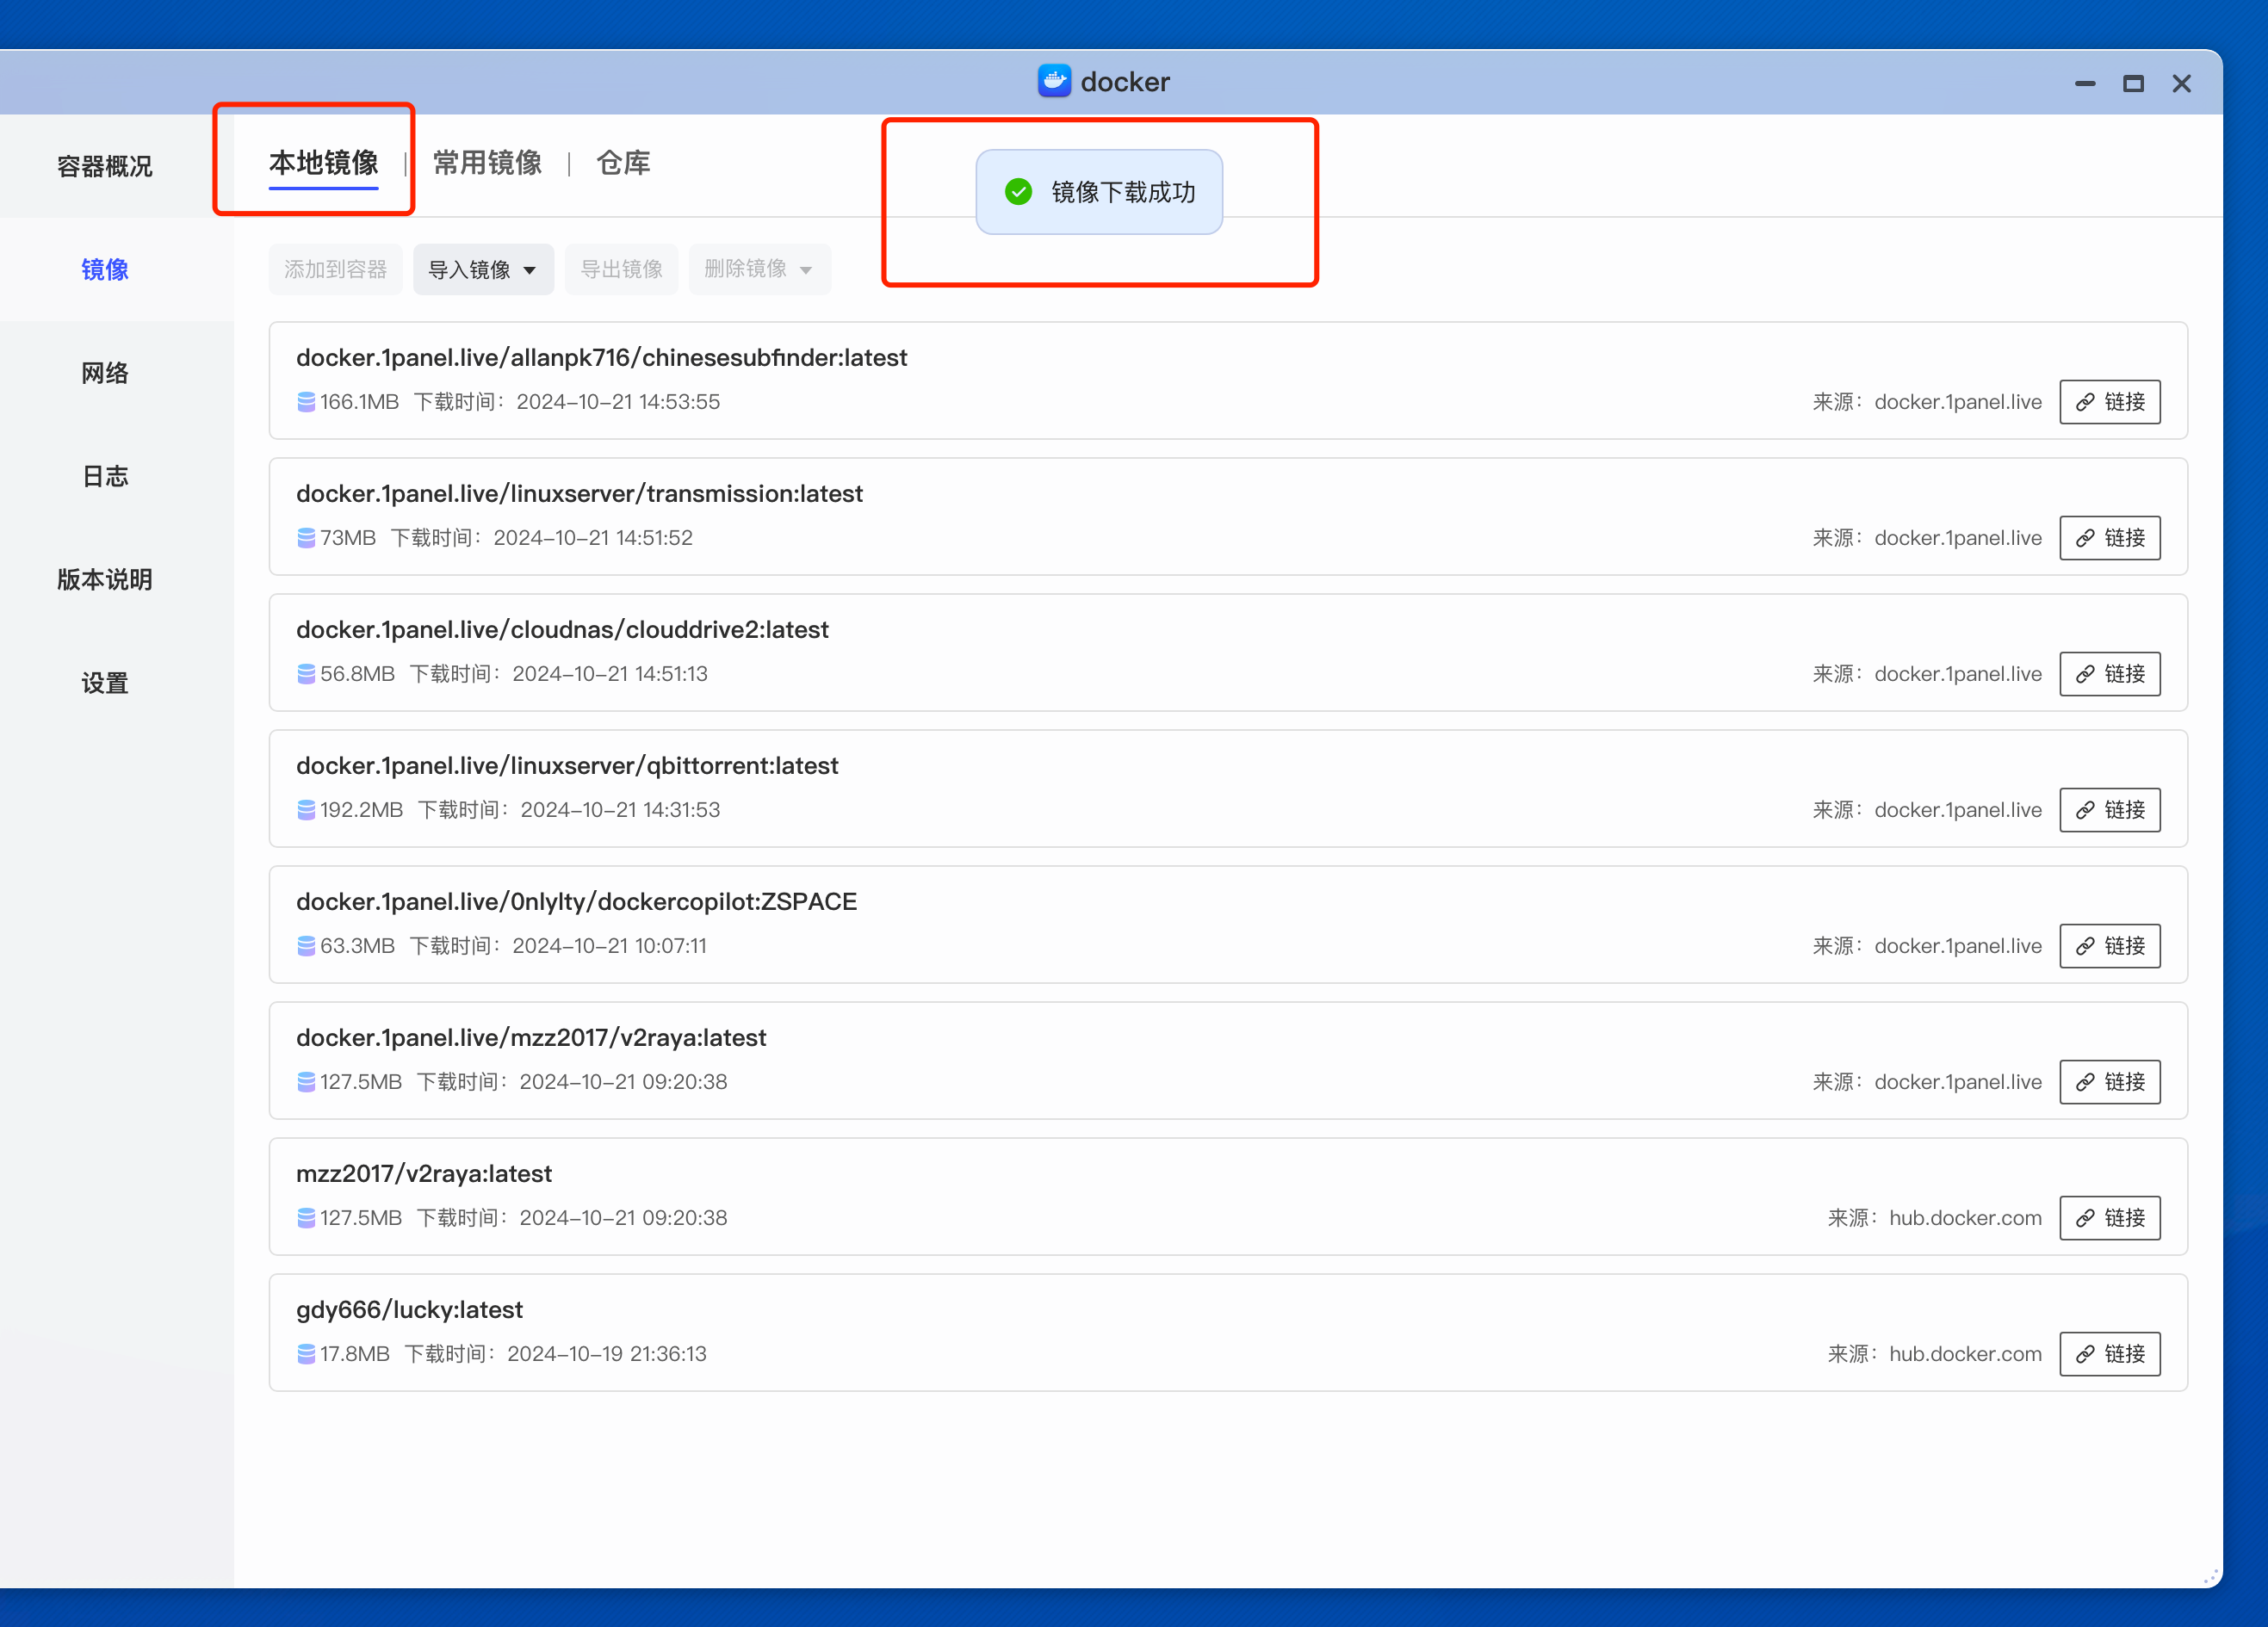Click green success checkmark in download notification
This screenshot has height=1627, width=2268.
point(1018,192)
